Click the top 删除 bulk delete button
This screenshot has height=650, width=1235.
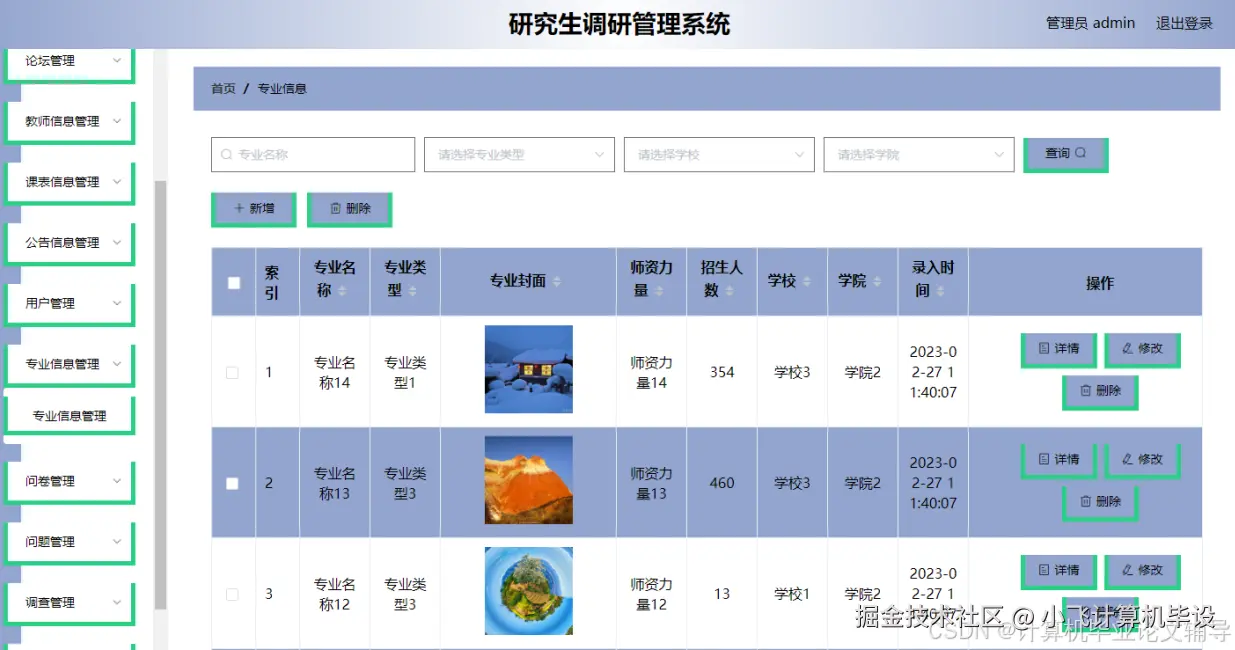click(x=349, y=209)
